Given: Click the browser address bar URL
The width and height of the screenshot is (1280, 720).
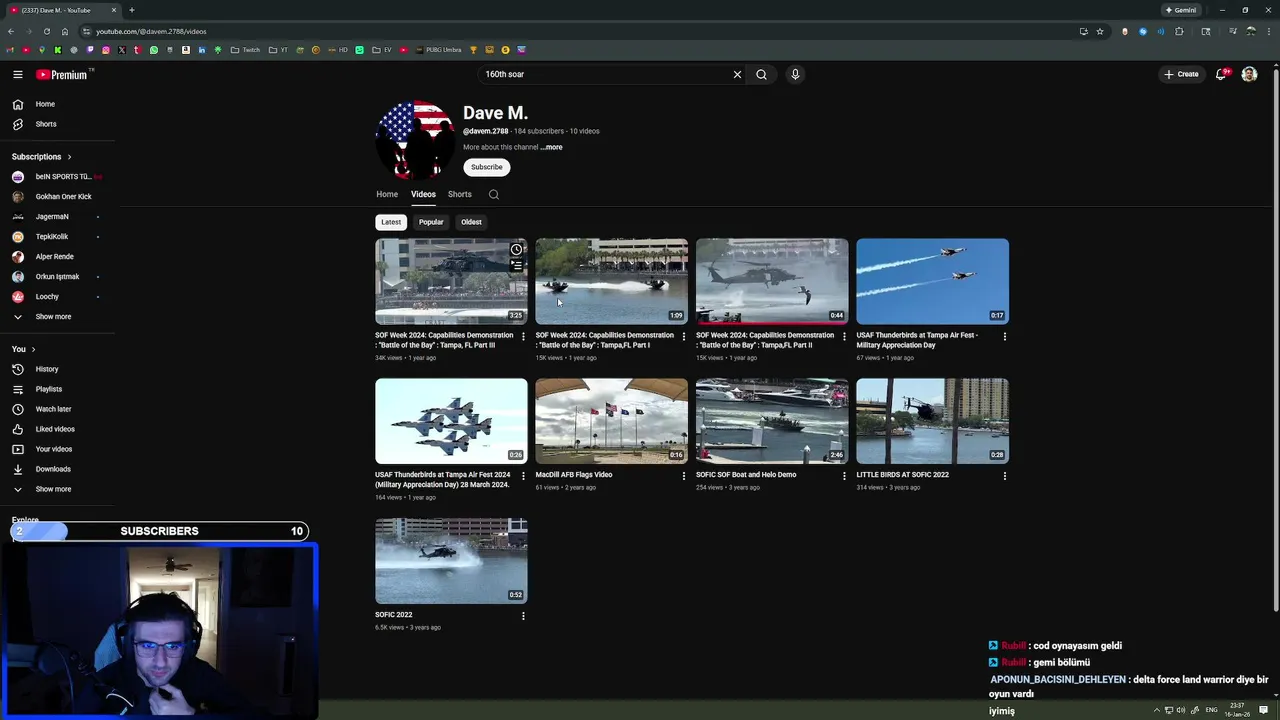Looking at the screenshot, I should coord(151,31).
